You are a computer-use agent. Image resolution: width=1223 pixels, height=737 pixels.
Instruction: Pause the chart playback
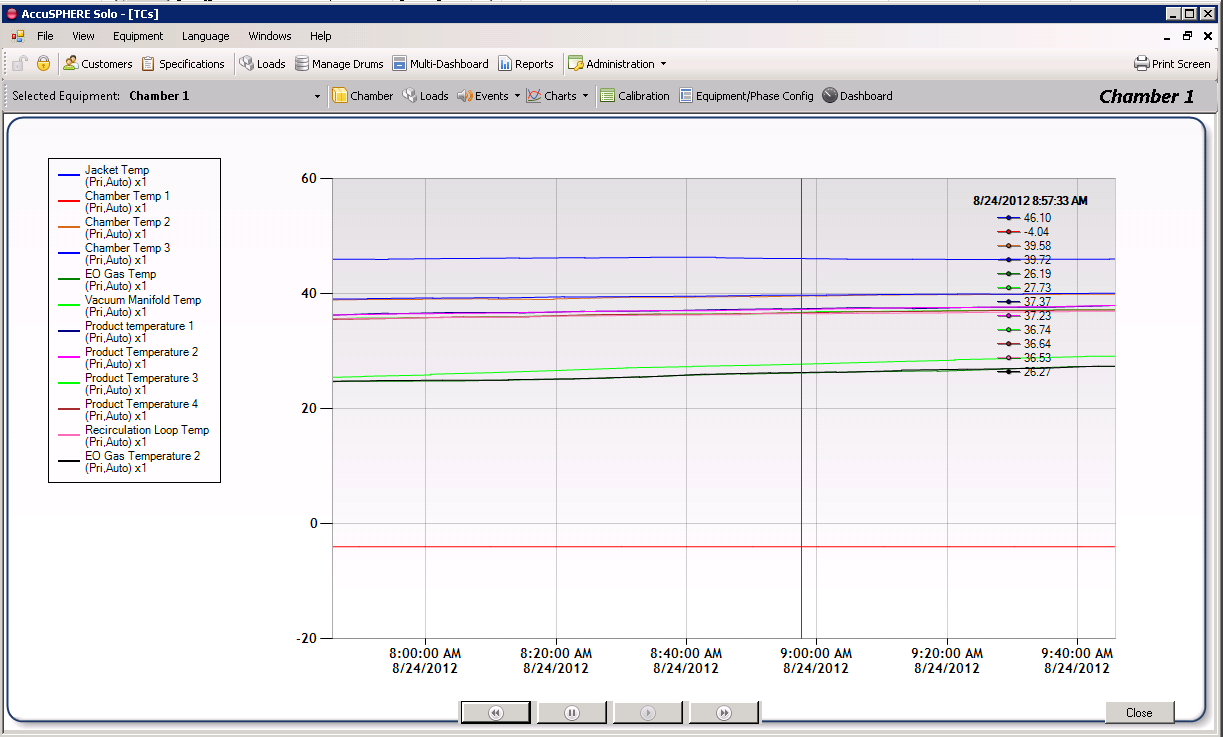pos(572,713)
